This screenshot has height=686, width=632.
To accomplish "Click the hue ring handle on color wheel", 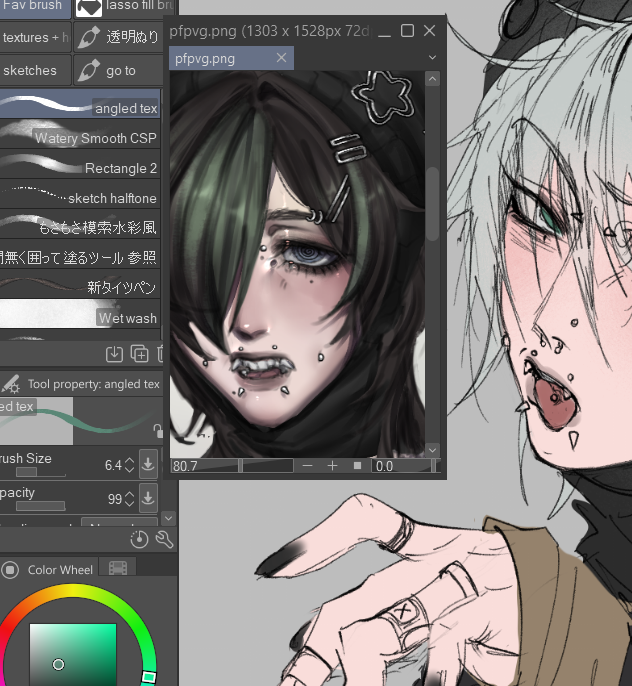I will tap(149, 677).
